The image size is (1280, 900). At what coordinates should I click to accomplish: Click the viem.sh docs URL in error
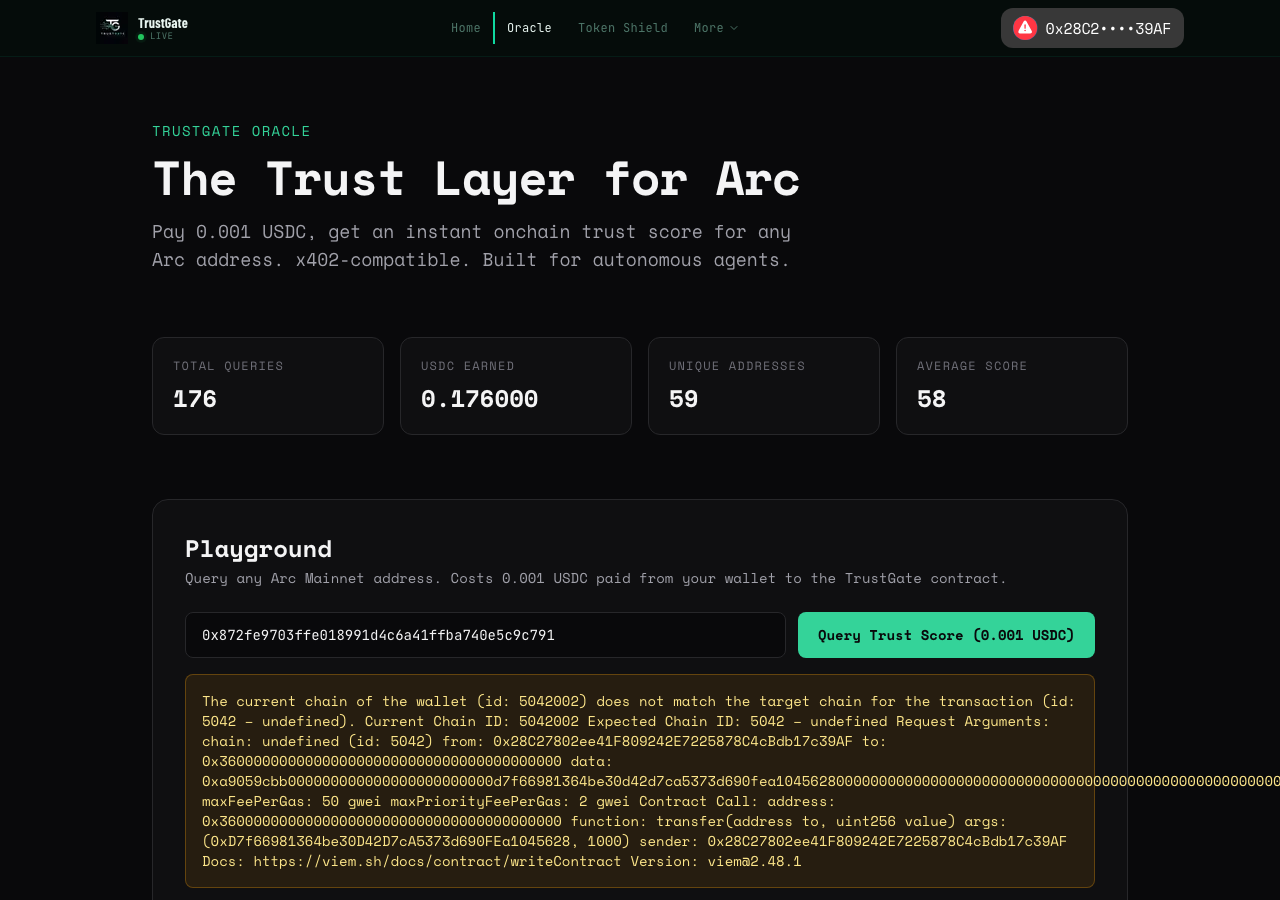[437, 861]
